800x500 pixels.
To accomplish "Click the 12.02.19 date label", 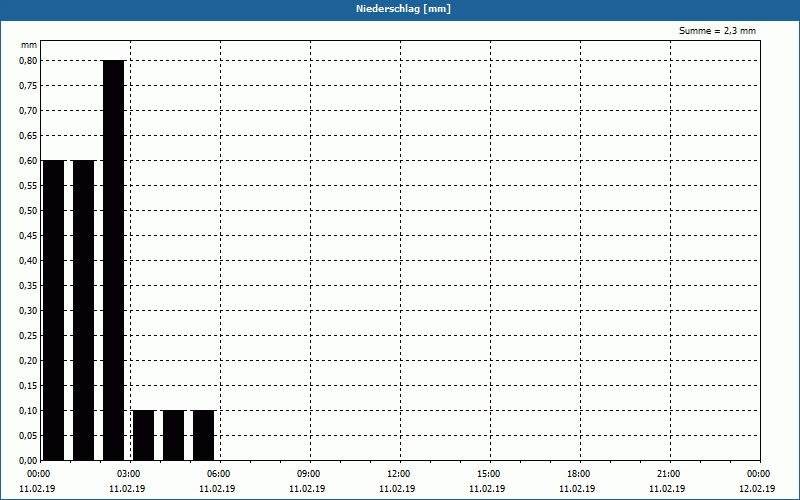I will (757, 489).
